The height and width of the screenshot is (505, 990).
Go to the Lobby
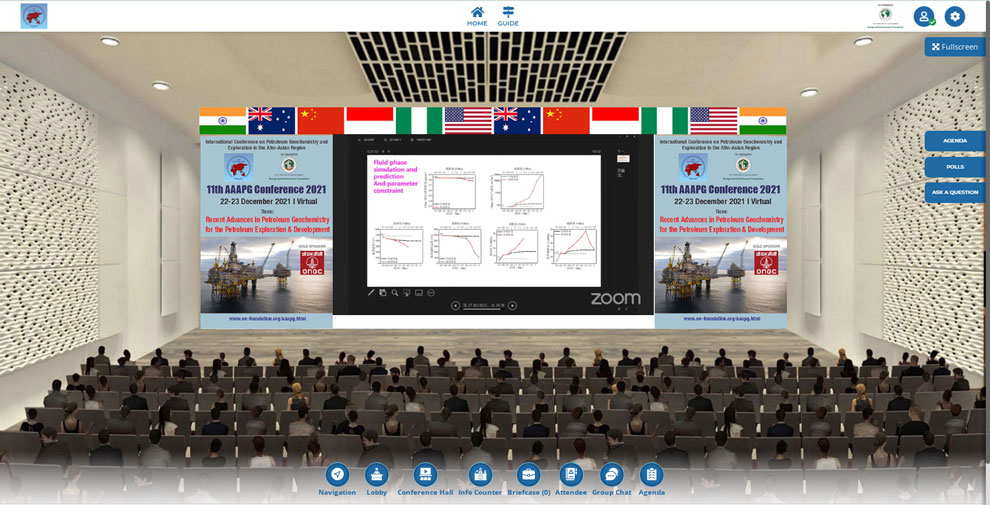[376, 475]
